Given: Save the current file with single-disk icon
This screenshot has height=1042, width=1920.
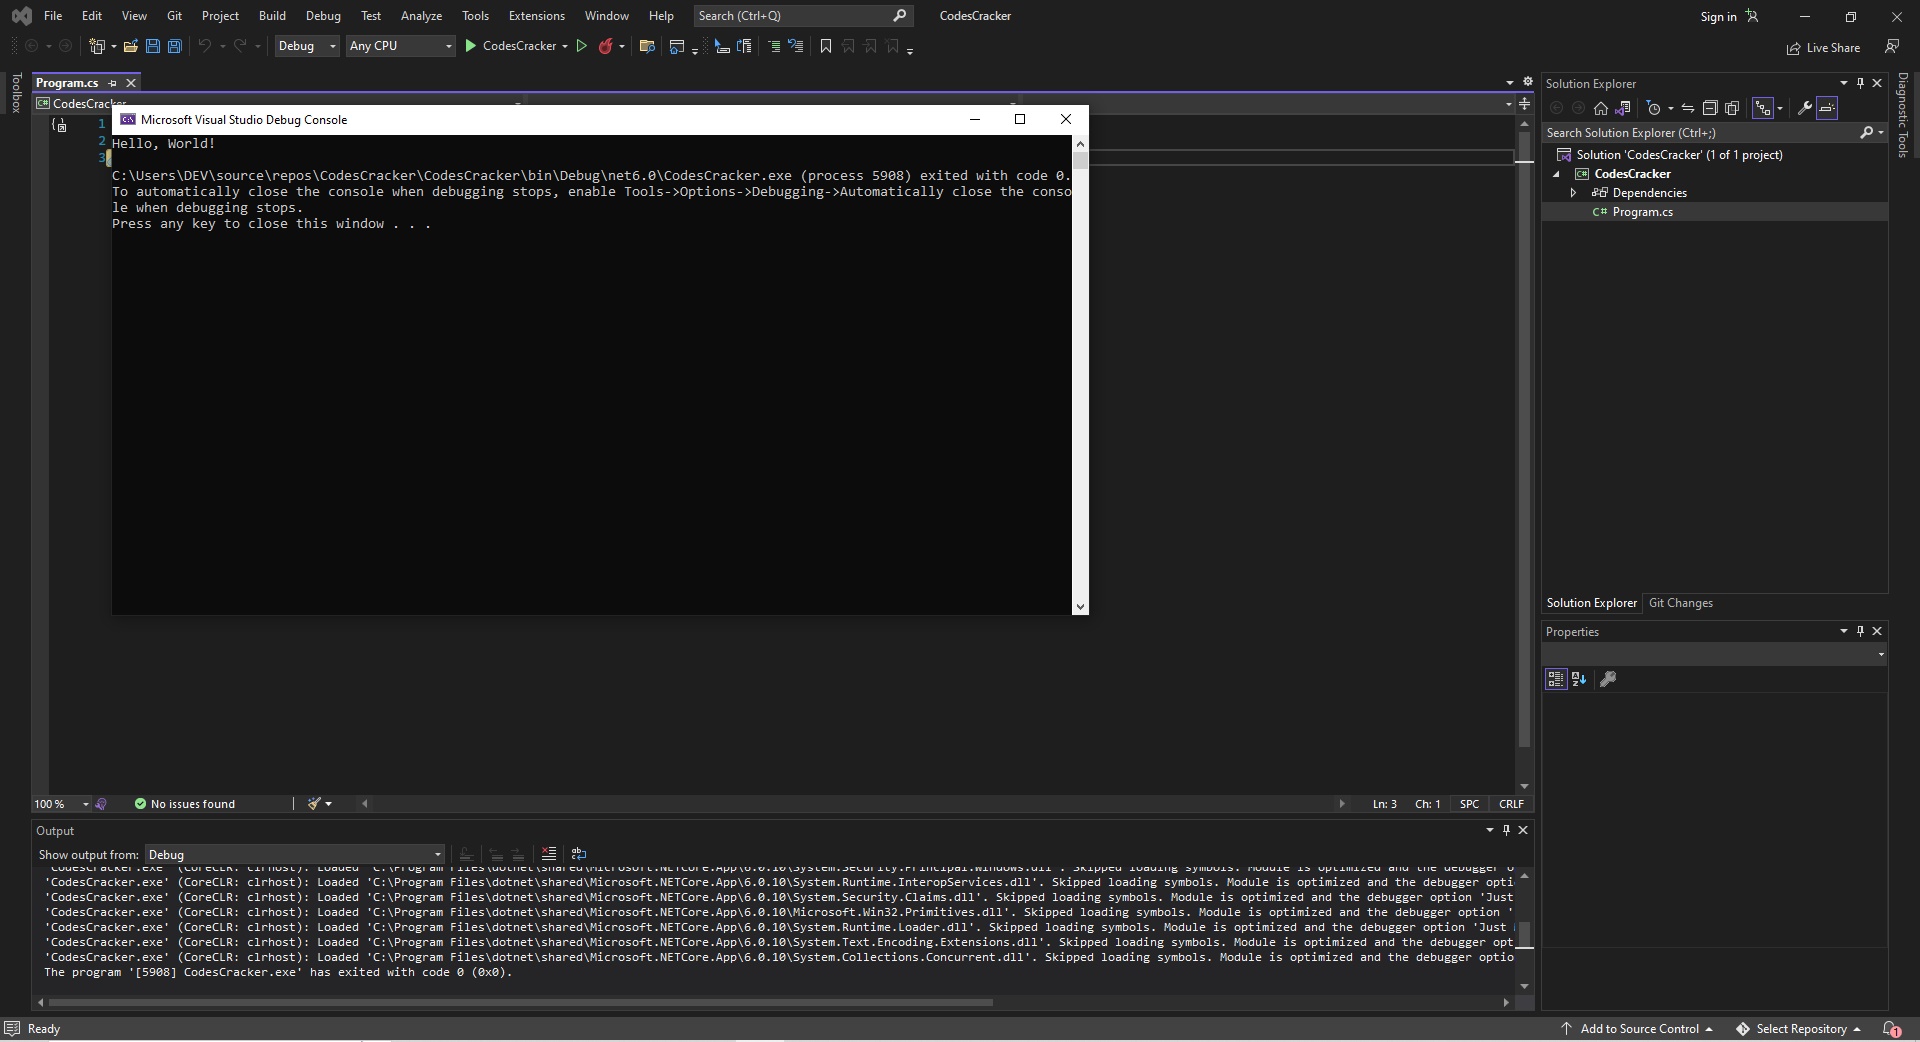Looking at the screenshot, I should click(153, 46).
